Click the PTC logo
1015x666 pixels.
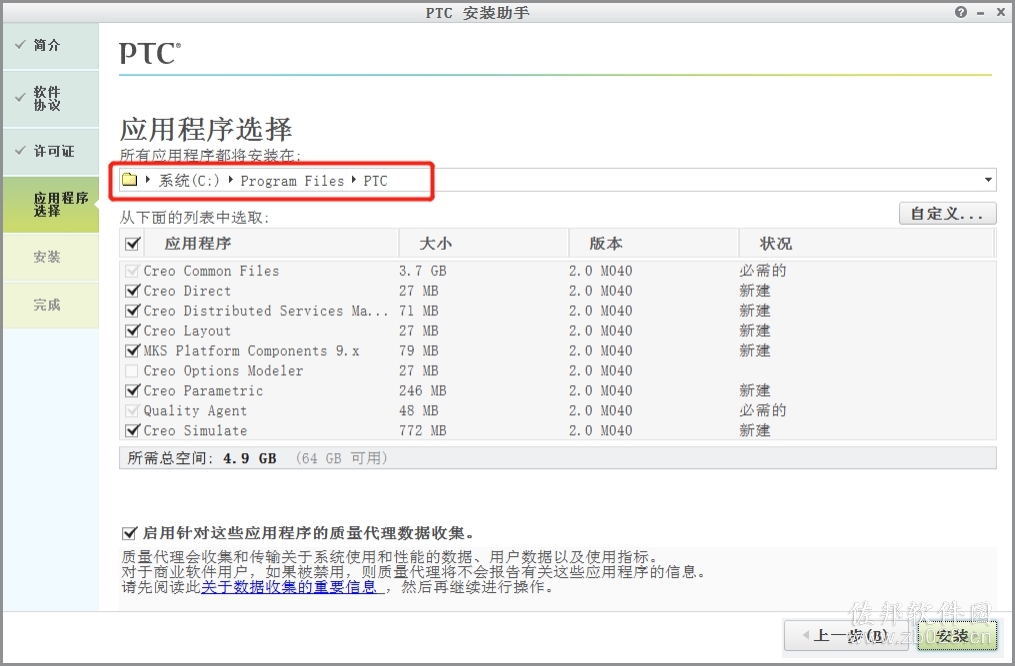(150, 54)
